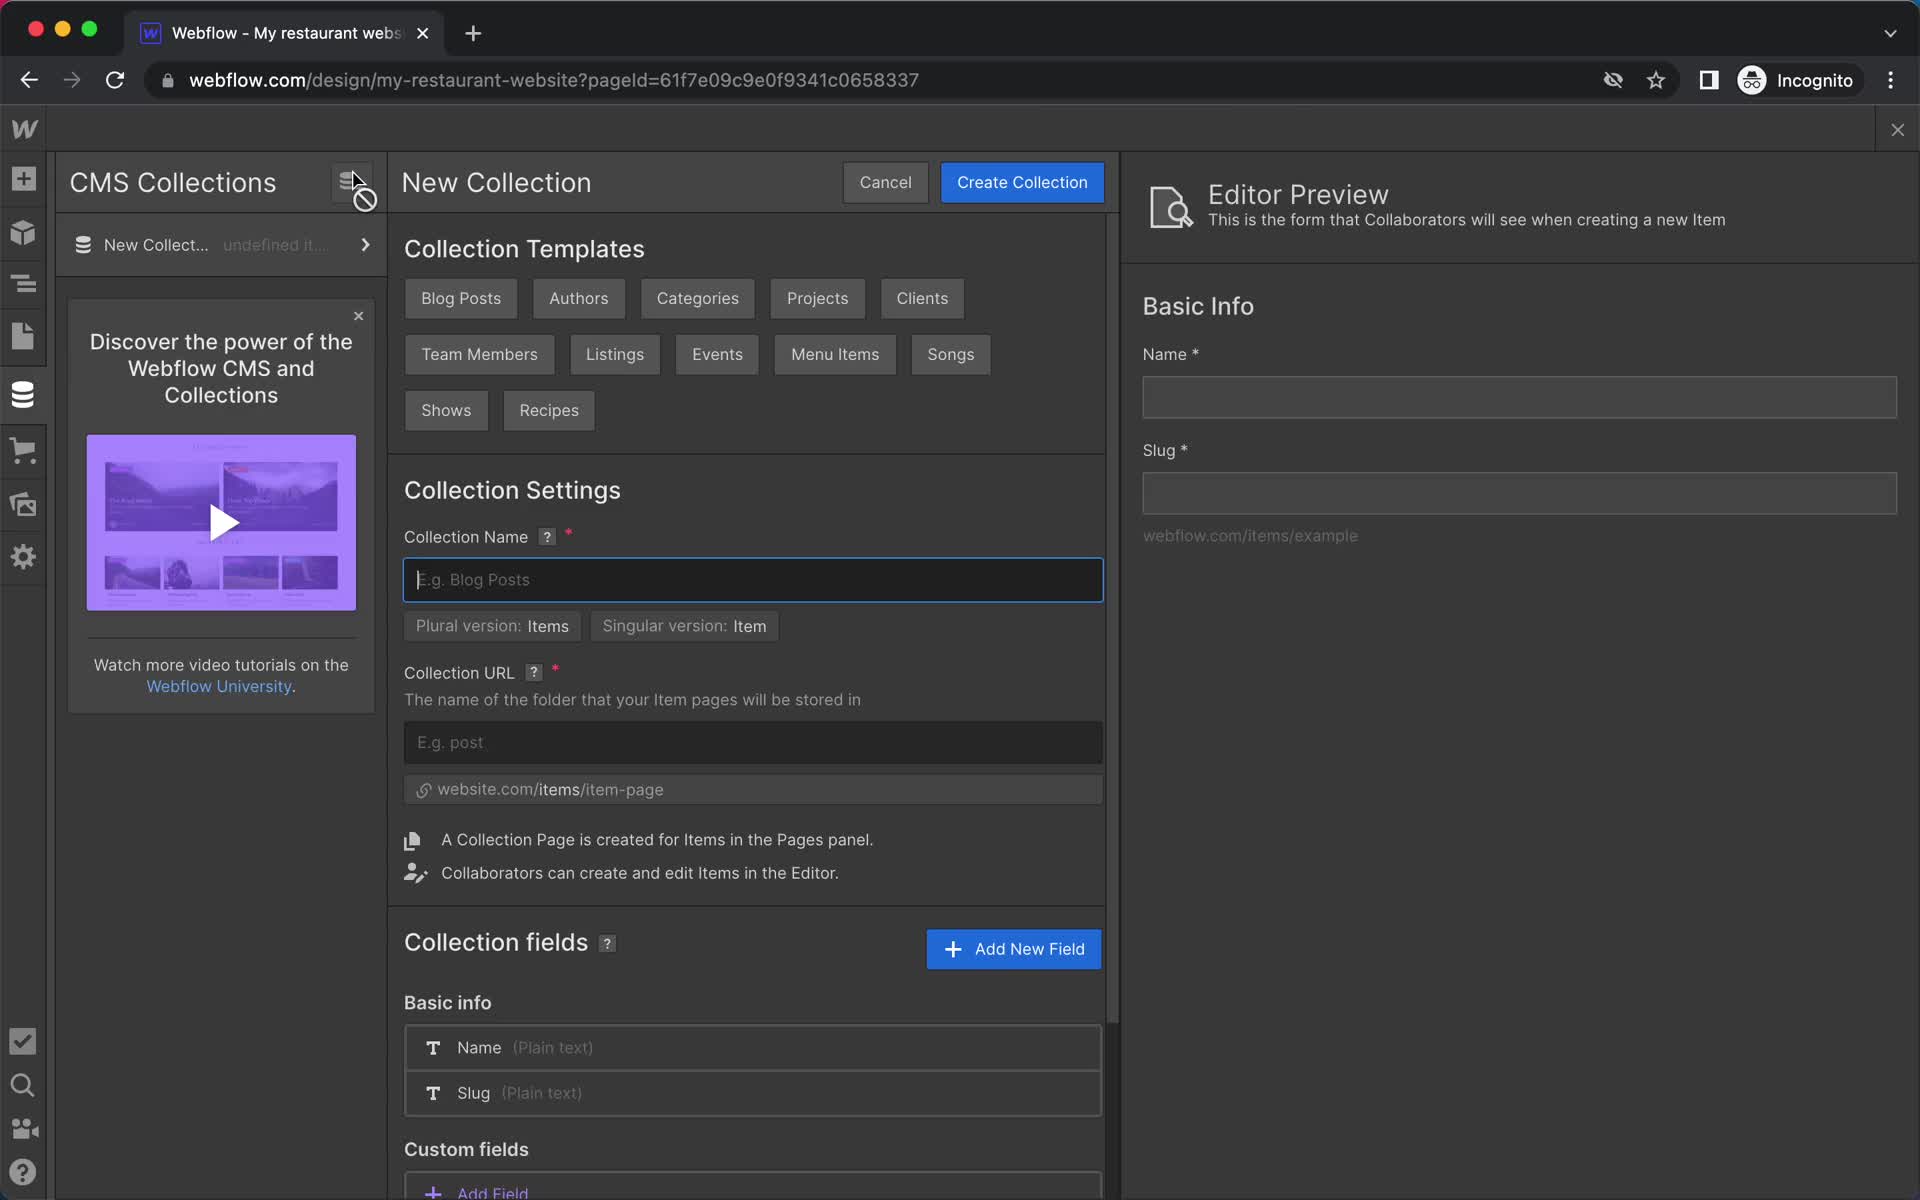Click the Publish/site status icon
This screenshot has height=1200, width=1920.
pos(23,1040)
